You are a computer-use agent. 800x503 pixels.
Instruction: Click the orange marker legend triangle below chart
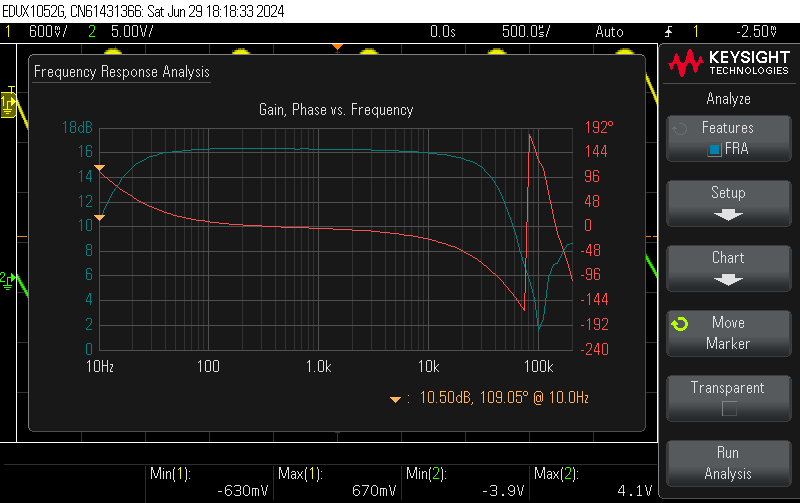pos(395,399)
